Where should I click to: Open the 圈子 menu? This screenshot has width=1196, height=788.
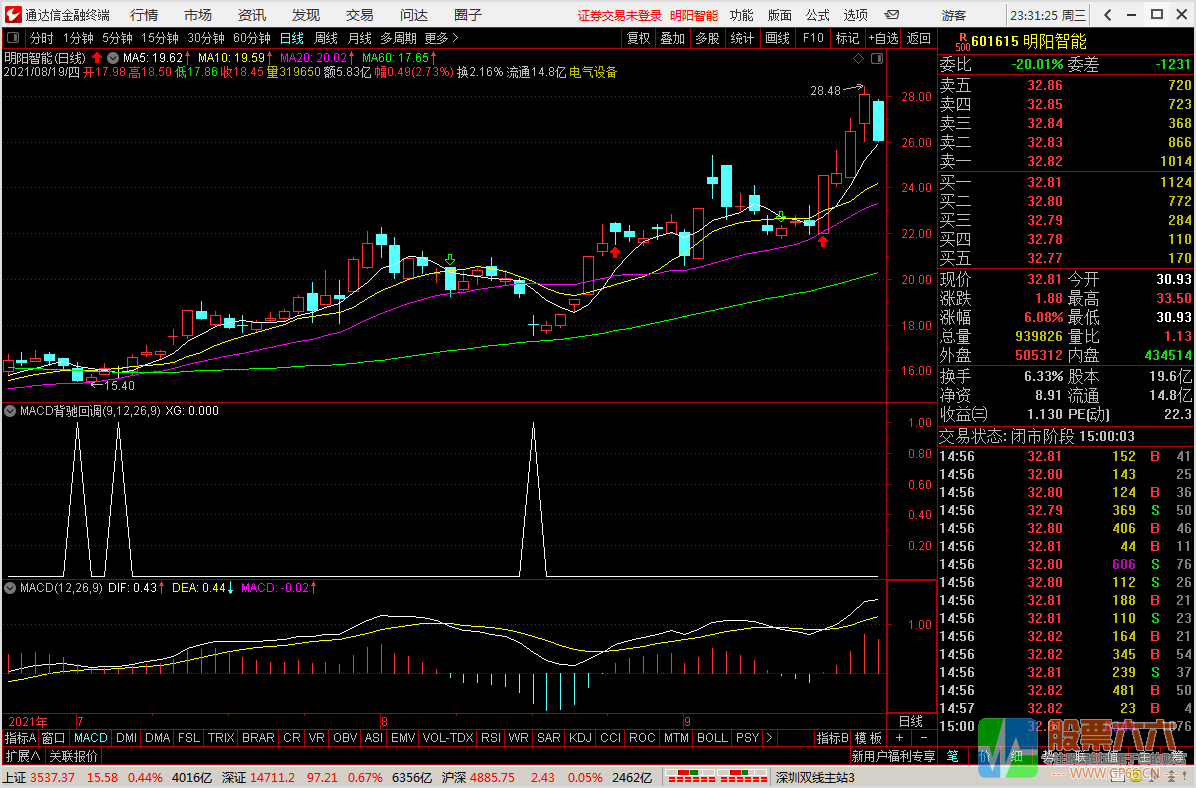pyautogui.click(x=468, y=14)
